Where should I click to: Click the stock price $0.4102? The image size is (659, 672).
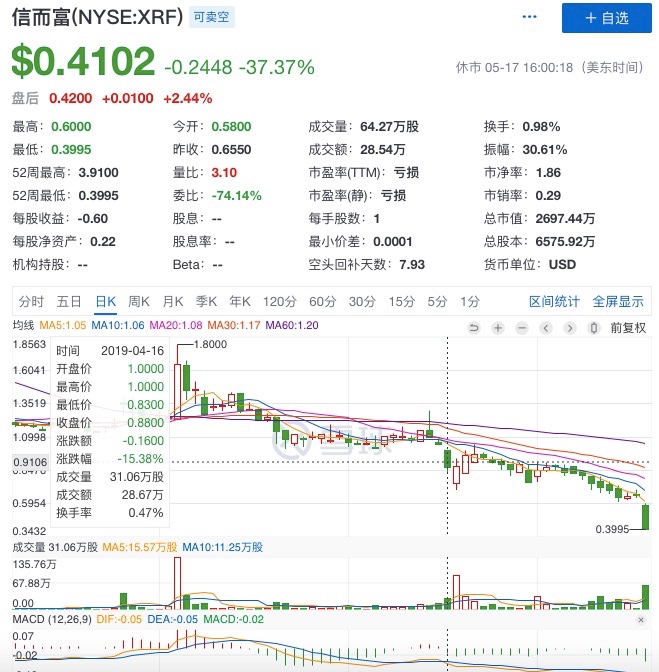pos(83,61)
